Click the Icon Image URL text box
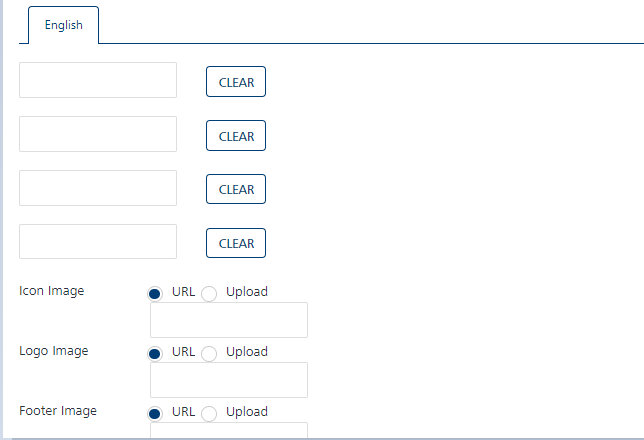The image size is (644, 440). 229,320
